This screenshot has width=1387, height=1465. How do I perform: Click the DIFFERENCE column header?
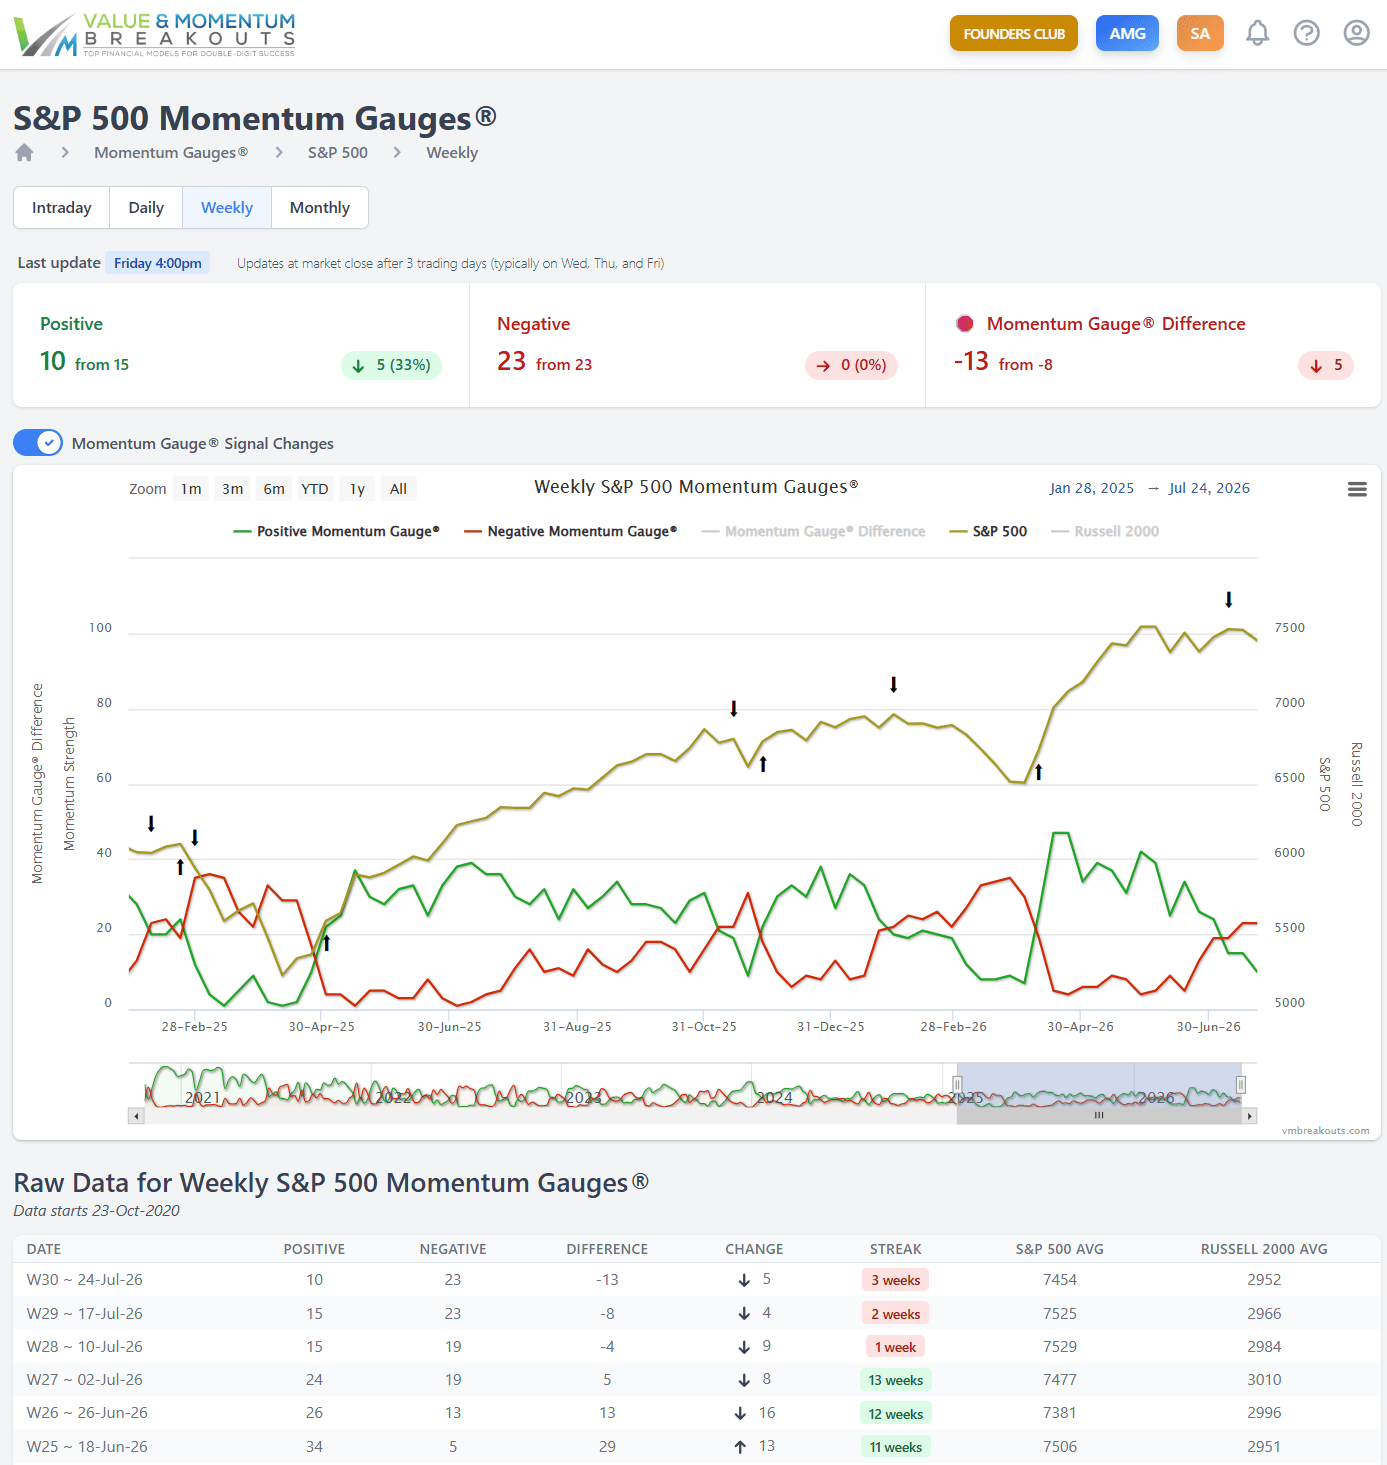607,1249
